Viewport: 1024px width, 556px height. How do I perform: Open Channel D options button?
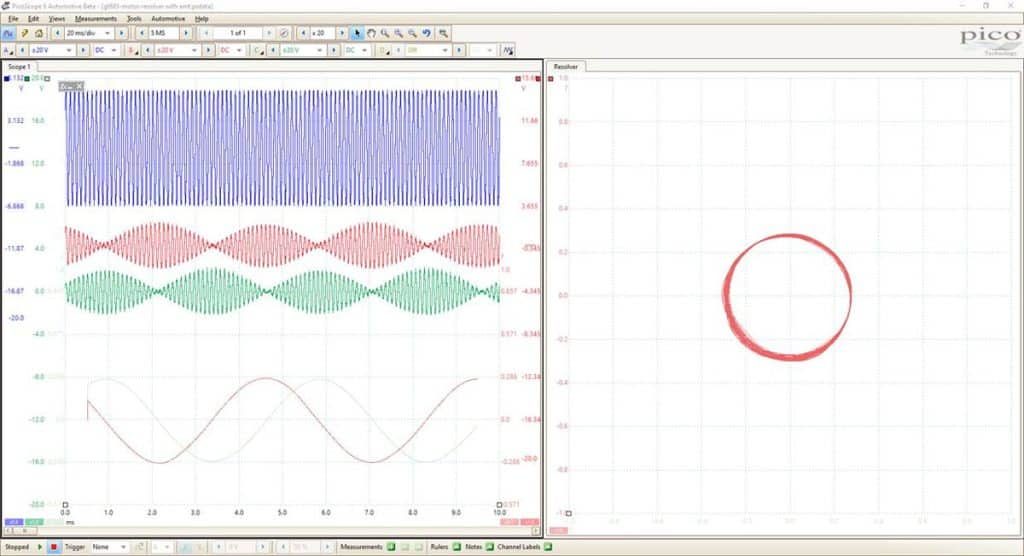coord(383,50)
